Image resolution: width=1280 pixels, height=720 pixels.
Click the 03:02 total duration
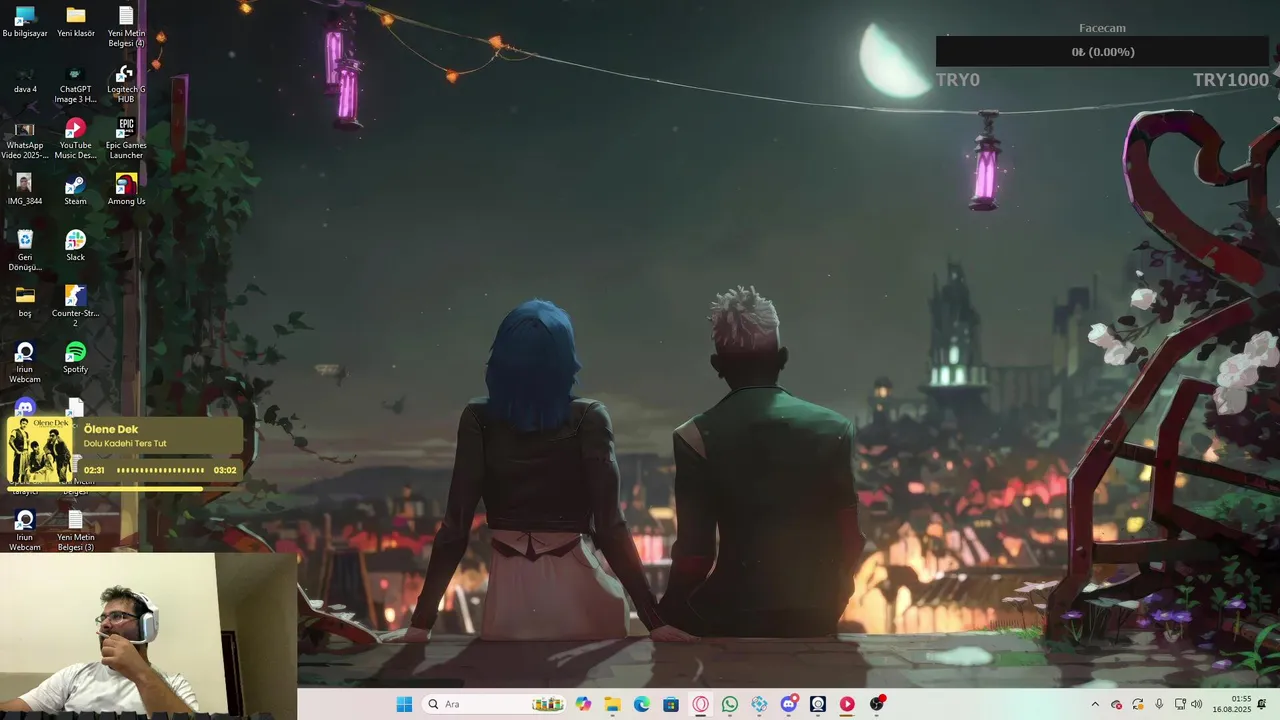225,470
